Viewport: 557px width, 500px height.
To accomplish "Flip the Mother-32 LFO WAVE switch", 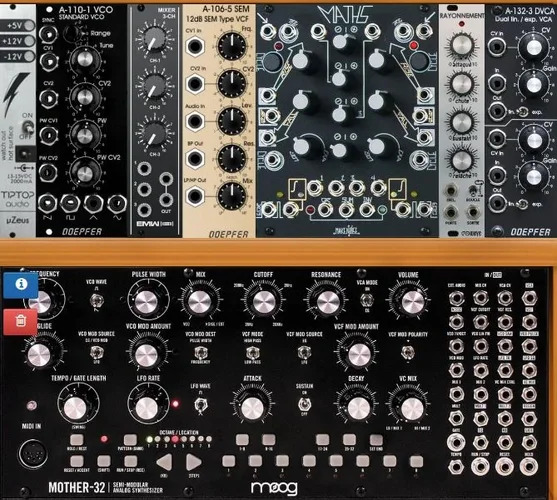I will [x=201, y=404].
